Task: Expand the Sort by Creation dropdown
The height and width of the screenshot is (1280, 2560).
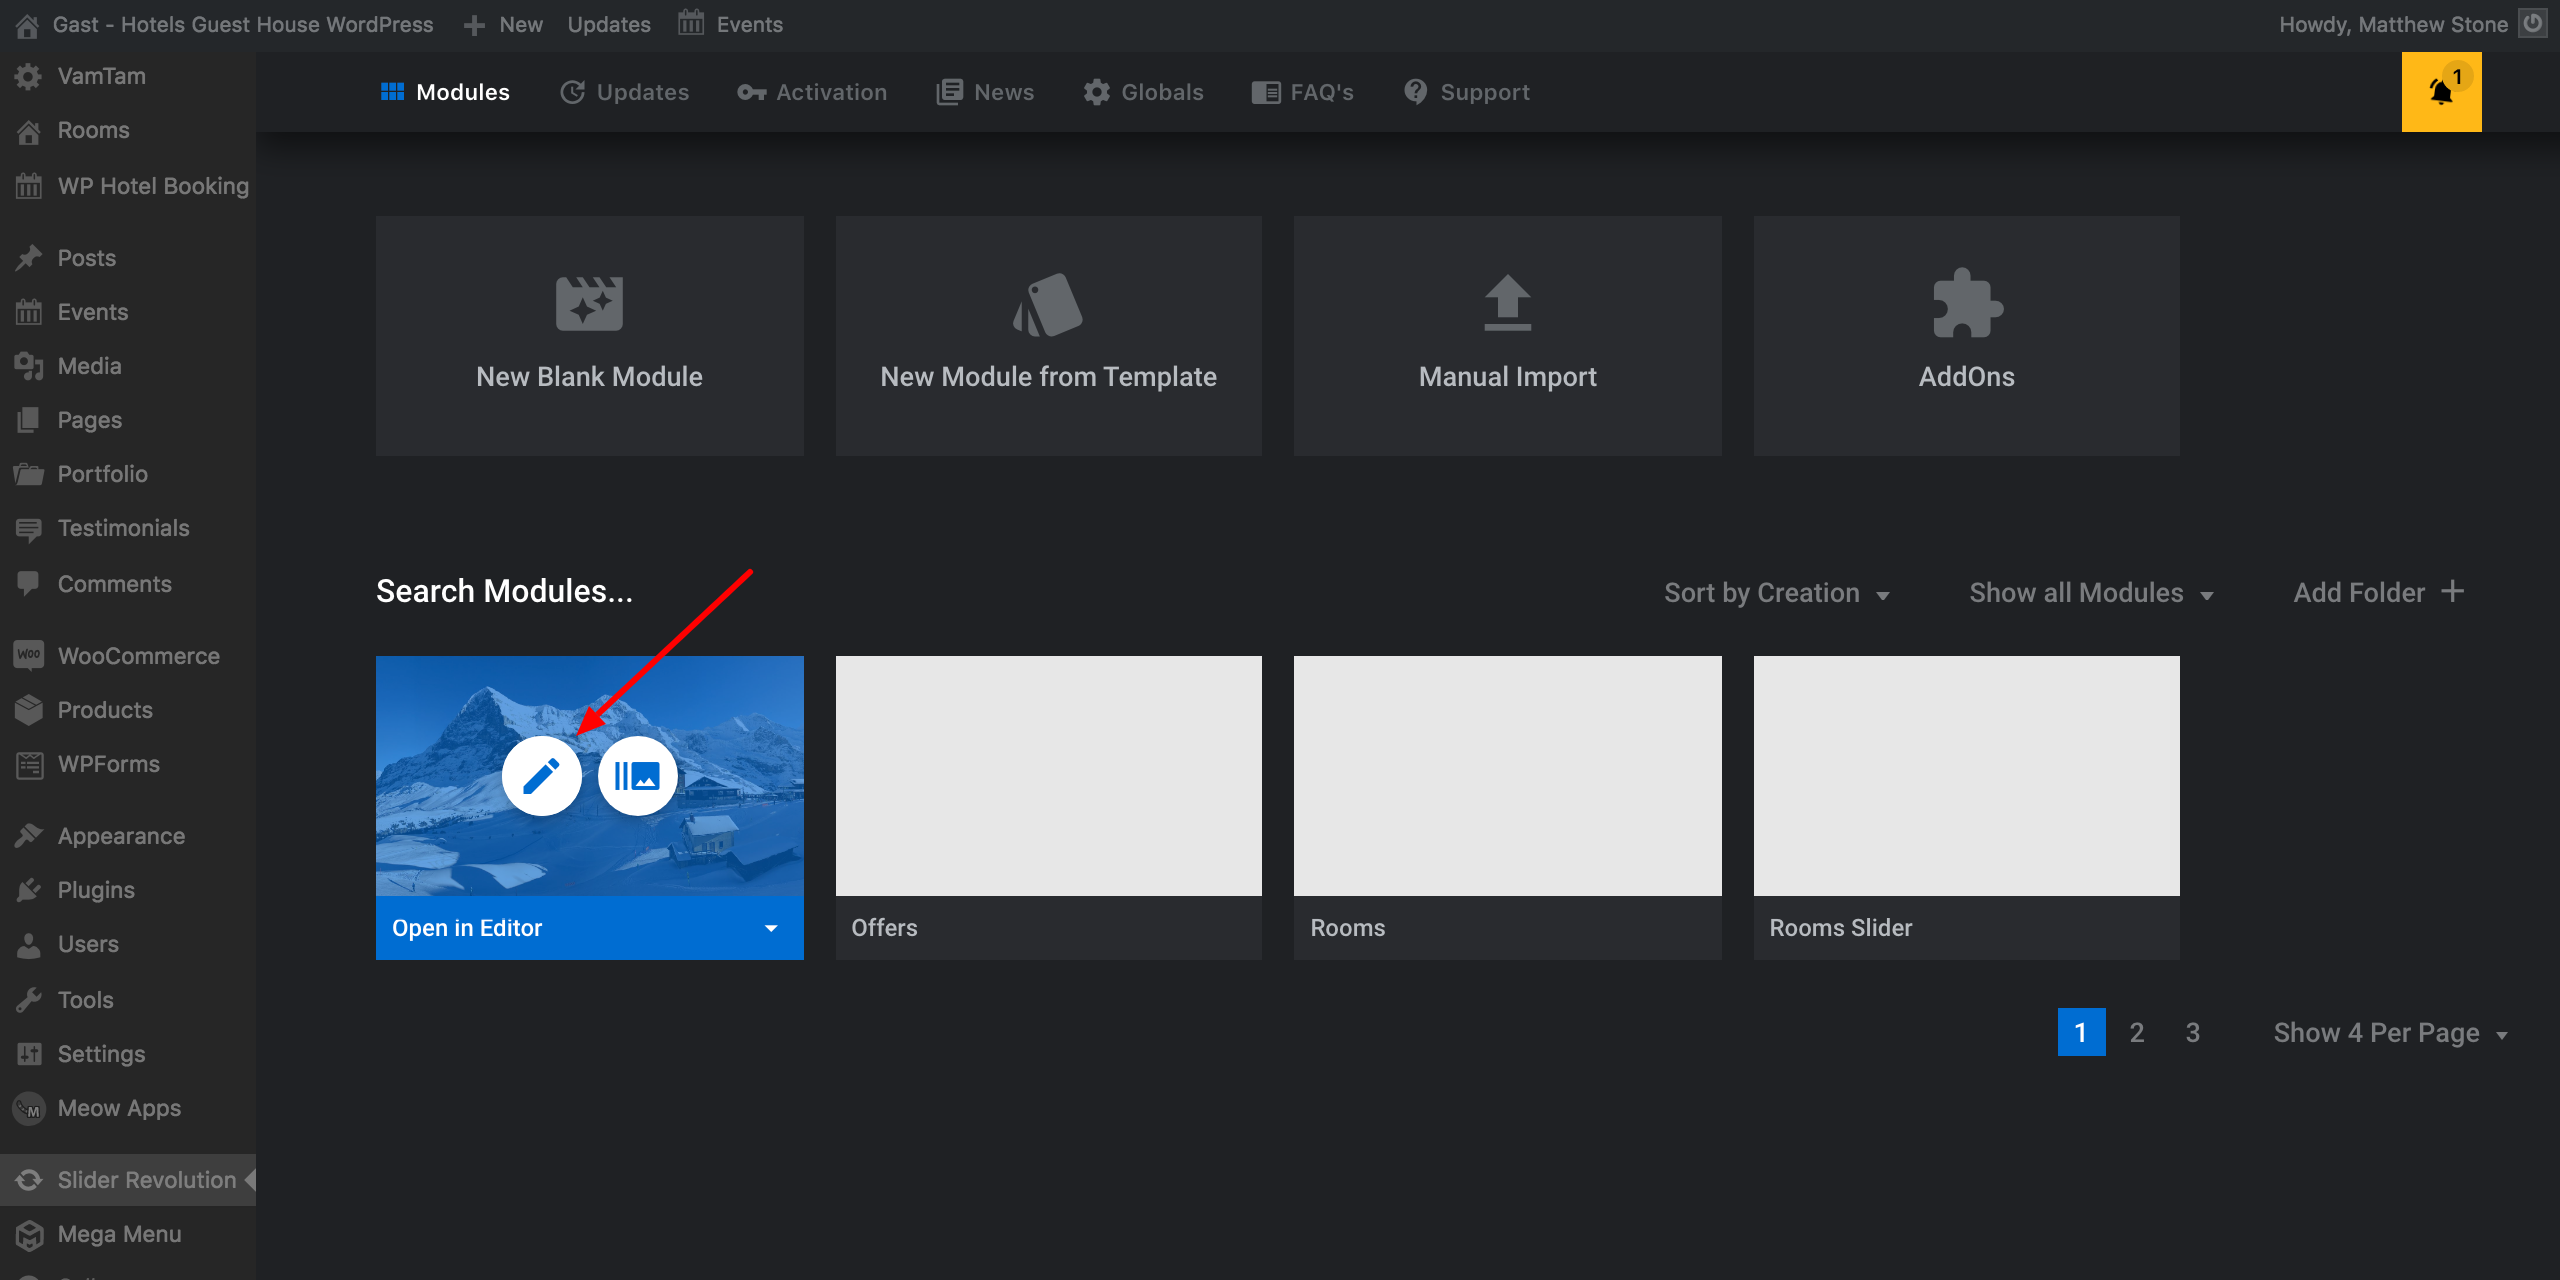Action: point(1777,593)
